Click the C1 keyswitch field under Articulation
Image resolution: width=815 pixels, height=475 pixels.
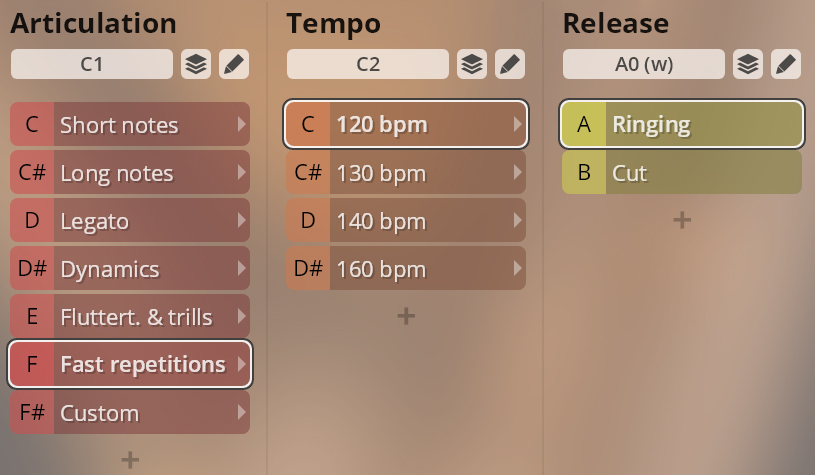pos(91,64)
